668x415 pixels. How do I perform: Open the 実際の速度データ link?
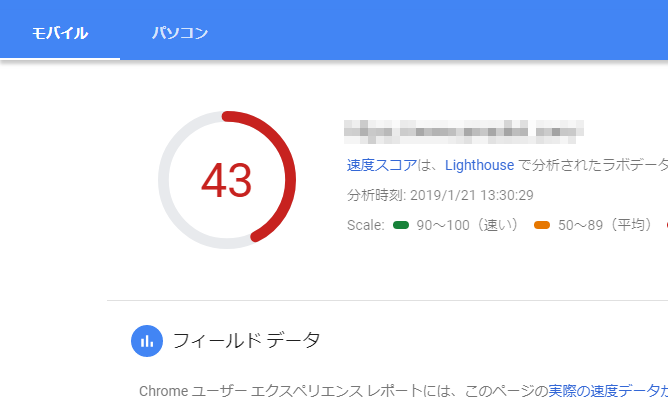[602, 390]
